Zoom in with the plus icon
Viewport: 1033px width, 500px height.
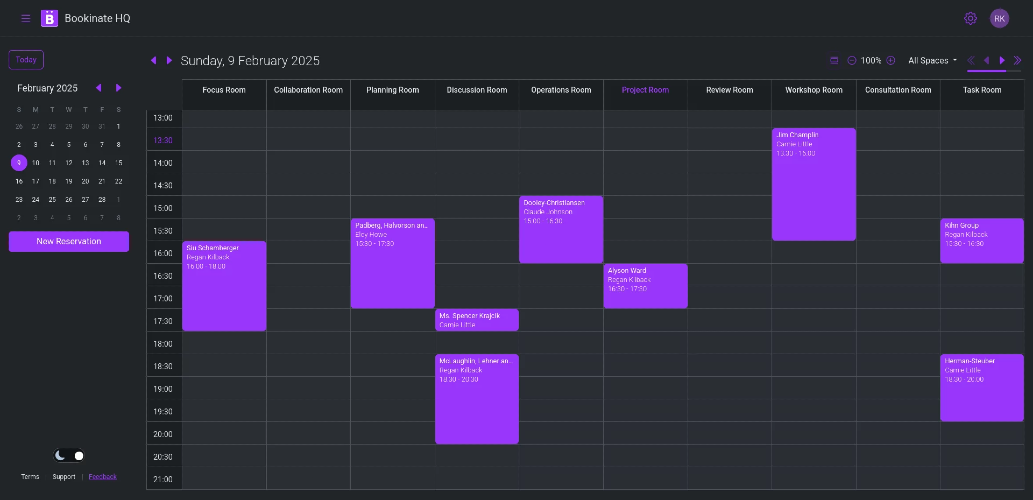click(891, 61)
